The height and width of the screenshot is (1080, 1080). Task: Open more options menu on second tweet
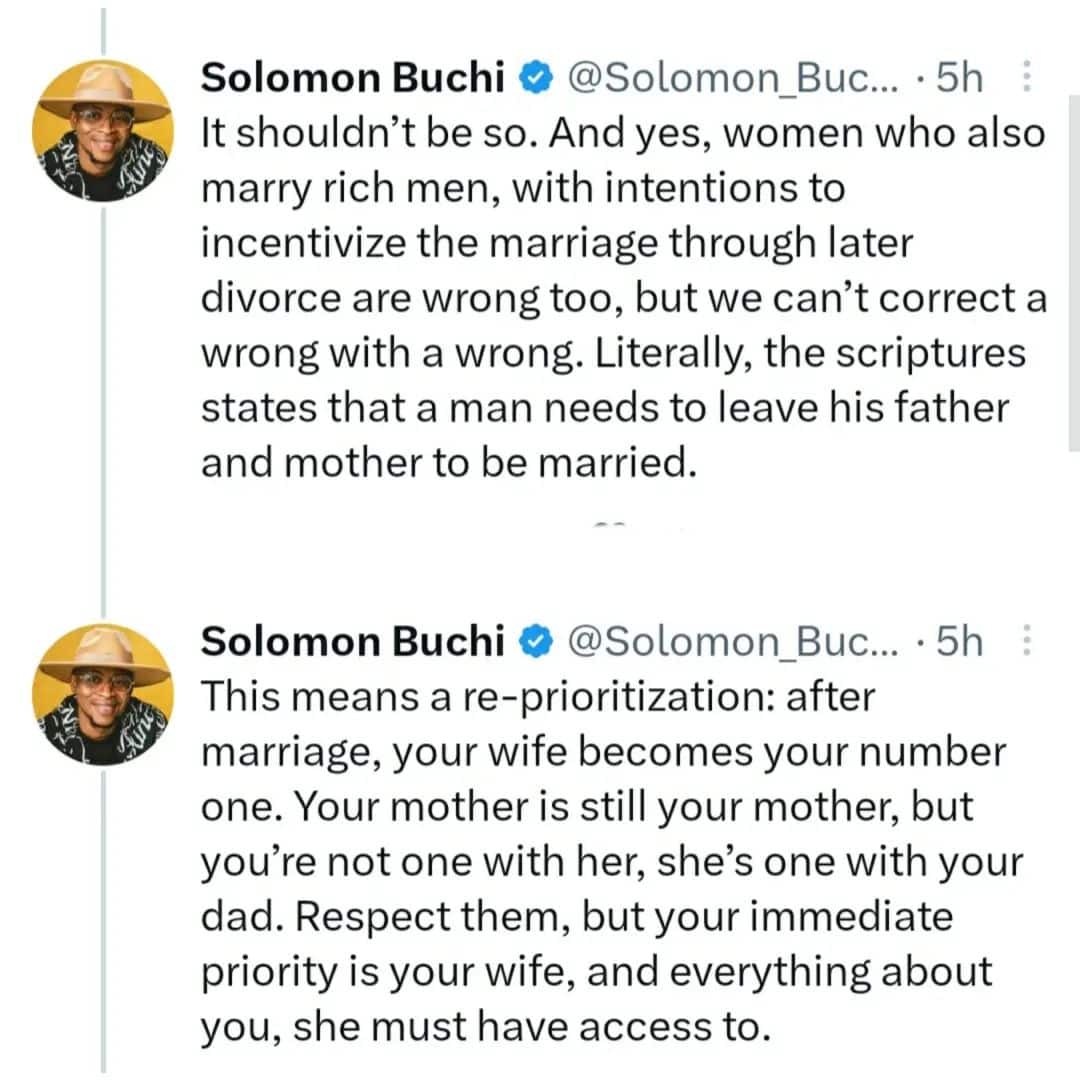click(1025, 642)
